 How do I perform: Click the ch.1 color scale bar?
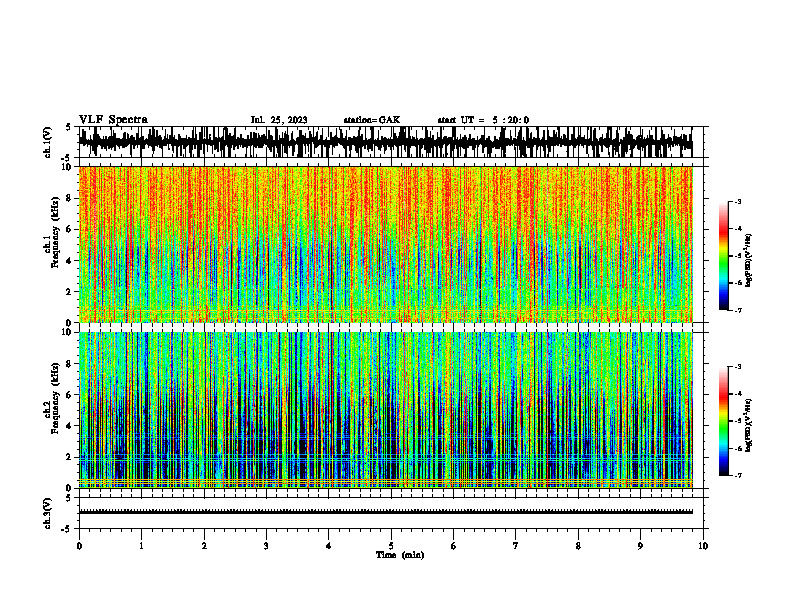coord(724,256)
